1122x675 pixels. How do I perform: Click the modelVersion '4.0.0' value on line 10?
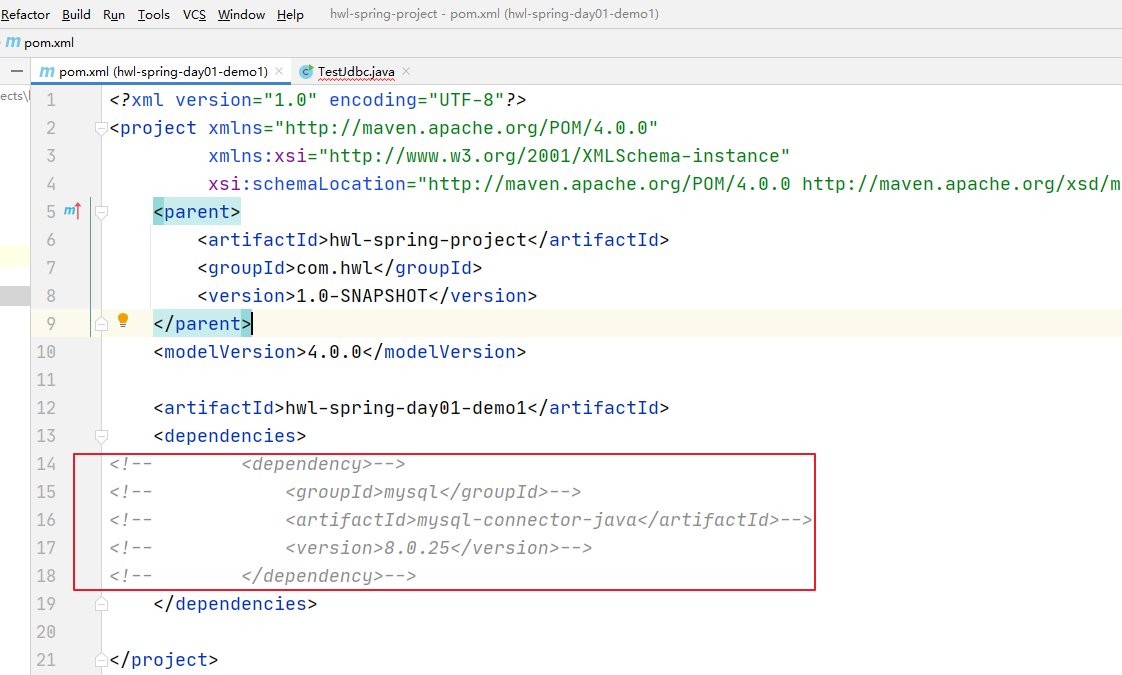coord(335,352)
